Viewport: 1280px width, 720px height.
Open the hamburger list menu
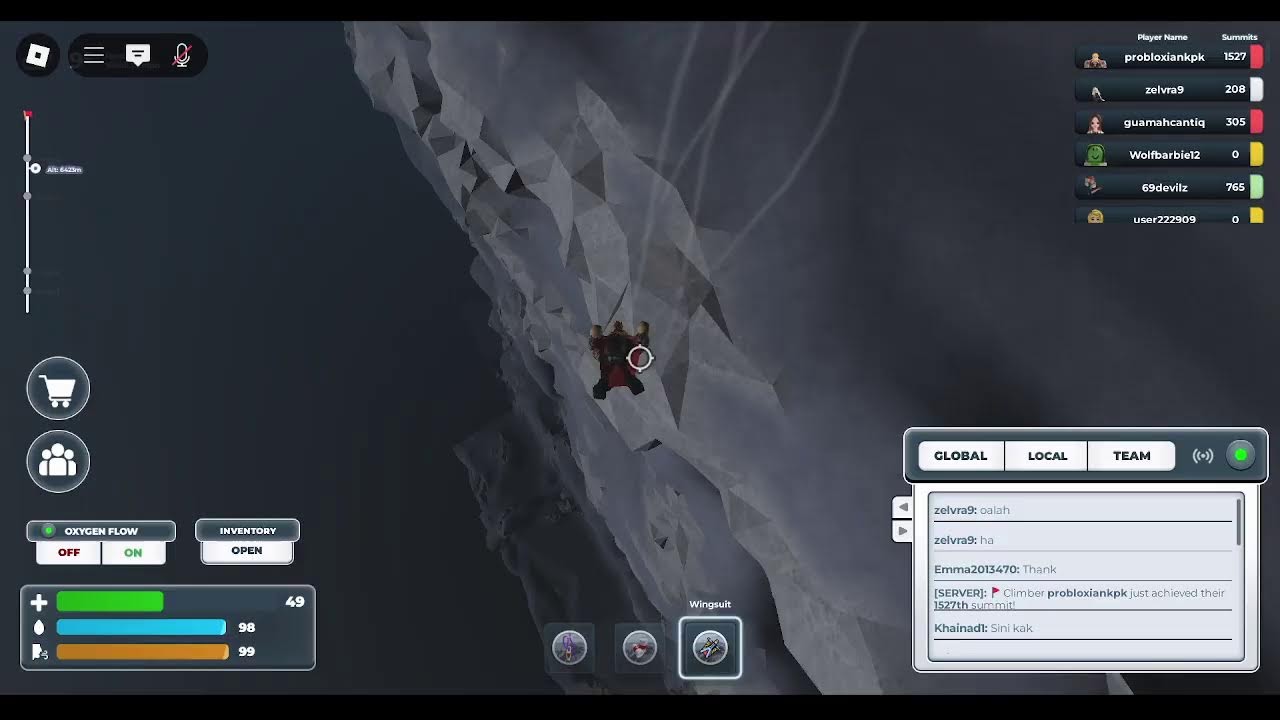(94, 56)
